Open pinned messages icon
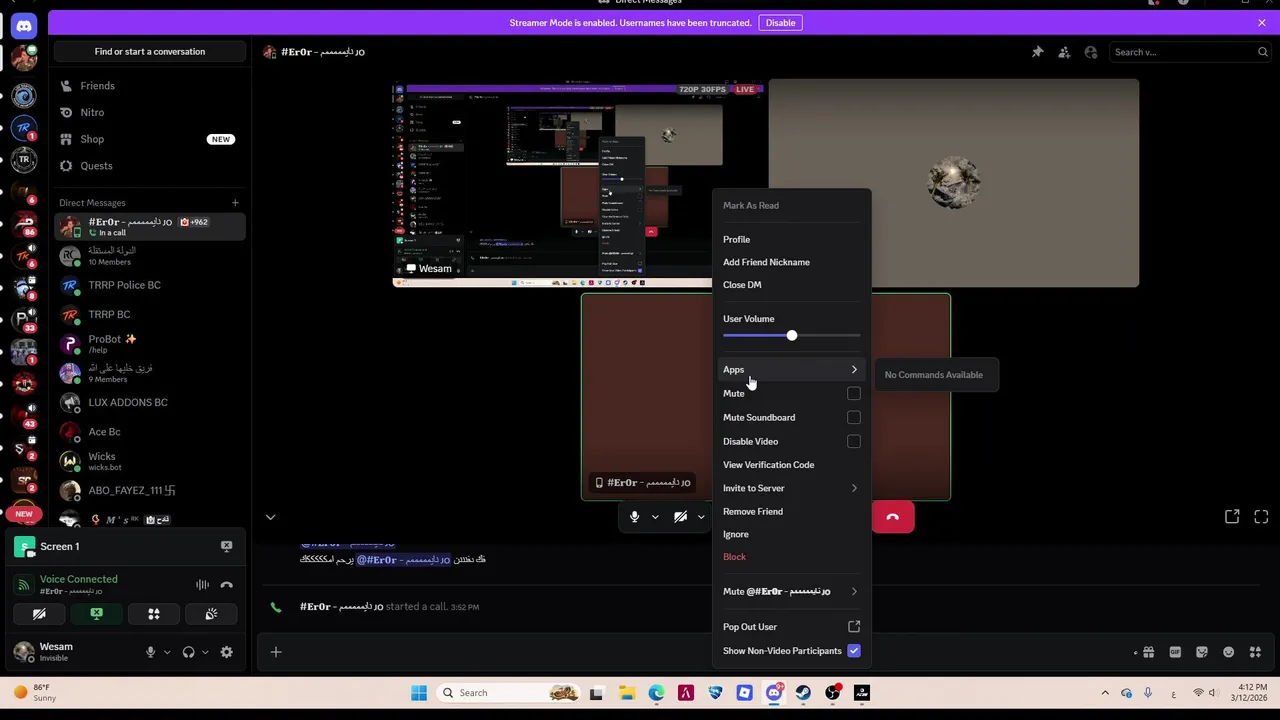 coord(1038,52)
